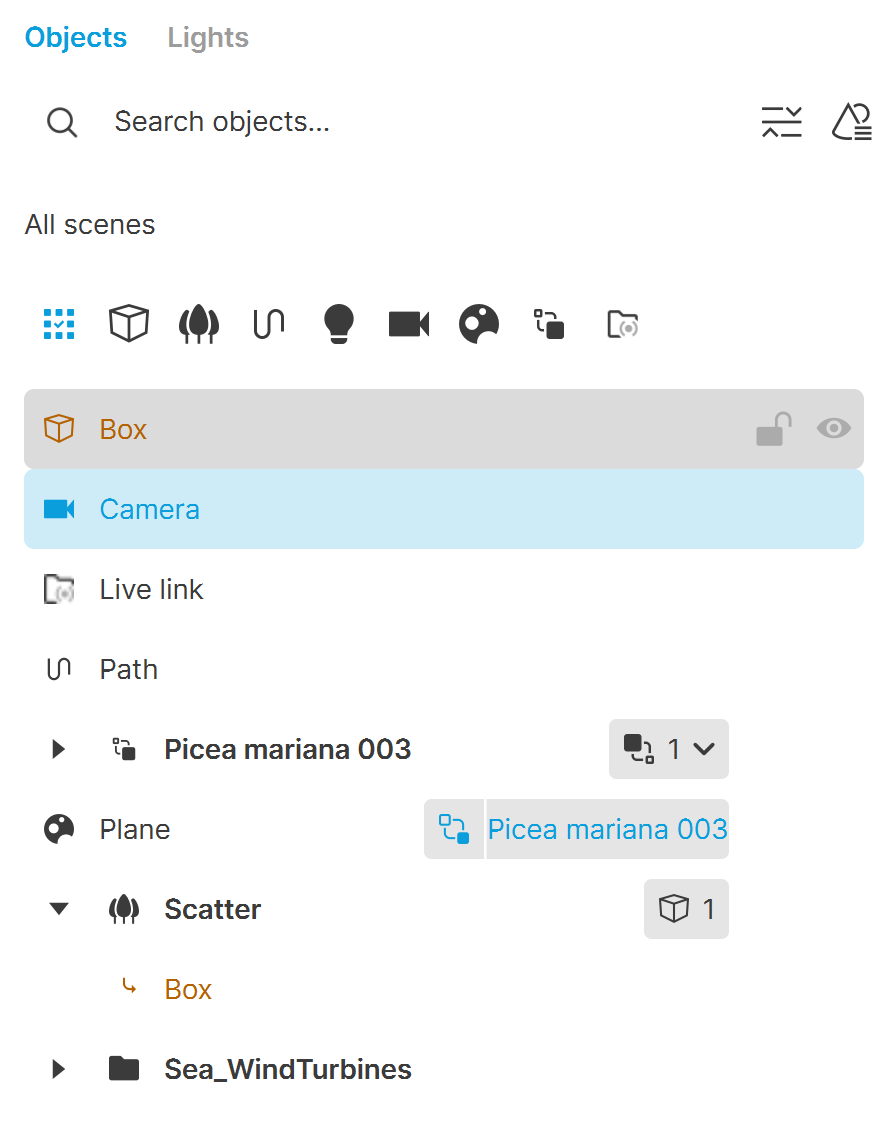Select the all-types grid filter icon
Viewport: 884px width, 1131px height.
(x=59, y=324)
